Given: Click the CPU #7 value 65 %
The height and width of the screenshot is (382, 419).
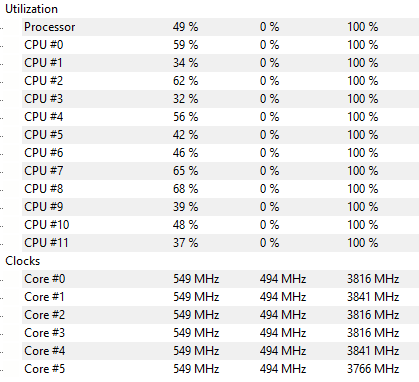Looking at the screenshot, I should 185,171.
